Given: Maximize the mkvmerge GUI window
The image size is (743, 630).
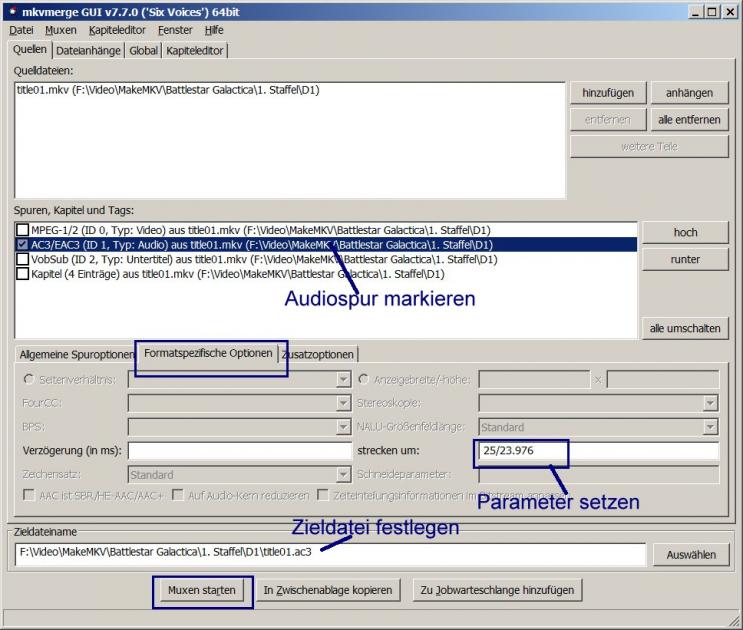Looking at the screenshot, I should click(x=712, y=12).
